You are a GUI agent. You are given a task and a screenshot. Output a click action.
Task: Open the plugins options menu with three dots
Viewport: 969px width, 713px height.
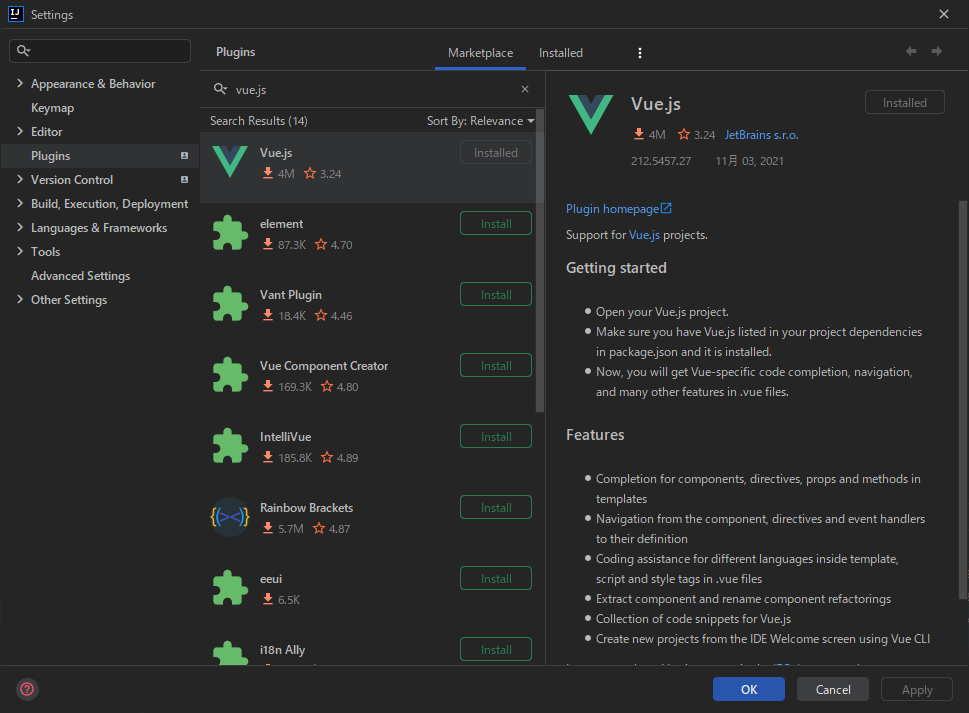(x=639, y=52)
